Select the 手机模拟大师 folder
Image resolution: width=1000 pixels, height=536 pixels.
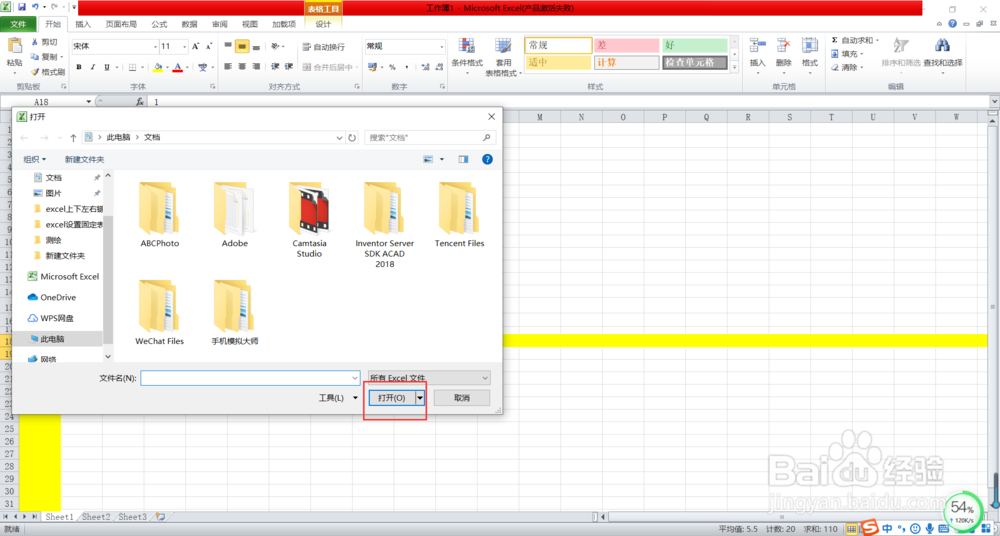pyautogui.click(x=235, y=313)
